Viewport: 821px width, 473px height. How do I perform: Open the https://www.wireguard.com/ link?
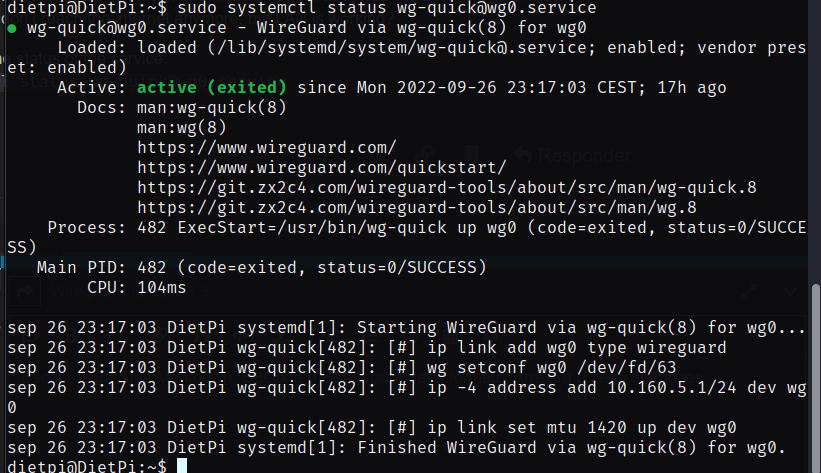[x=267, y=148]
